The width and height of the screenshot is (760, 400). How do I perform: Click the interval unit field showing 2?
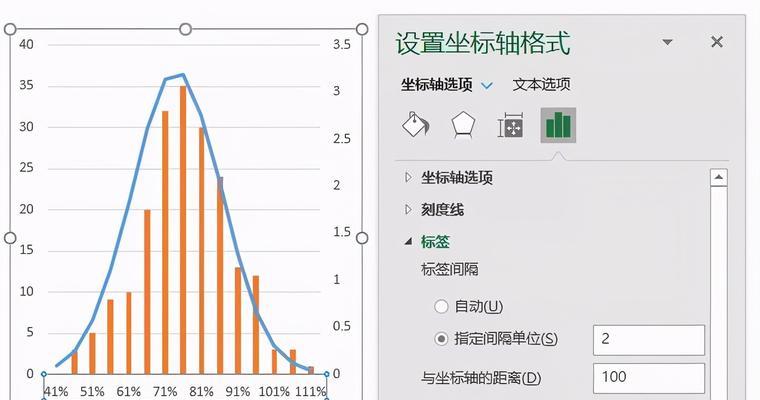coord(649,340)
